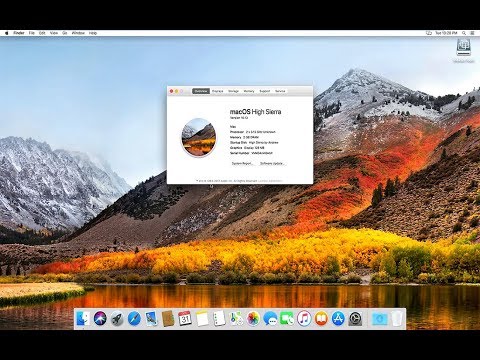Screen dimensions: 480x360
Task: Open Photos pinwheel icon in Dock
Action: pos(253,319)
